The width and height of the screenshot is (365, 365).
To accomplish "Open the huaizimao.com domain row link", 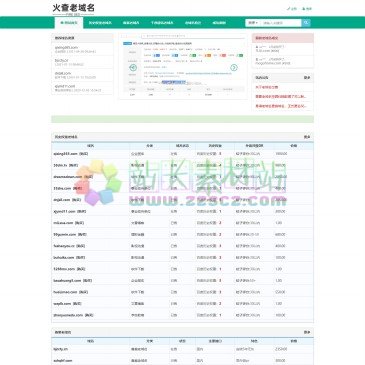I will [65, 292].
